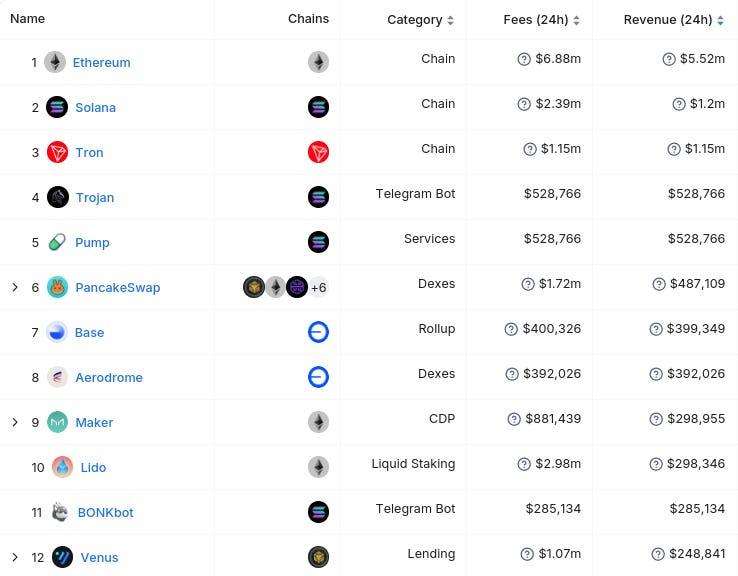Viewport: 738px width, 576px height.
Task: Click the Name column header
Action: tap(27, 18)
